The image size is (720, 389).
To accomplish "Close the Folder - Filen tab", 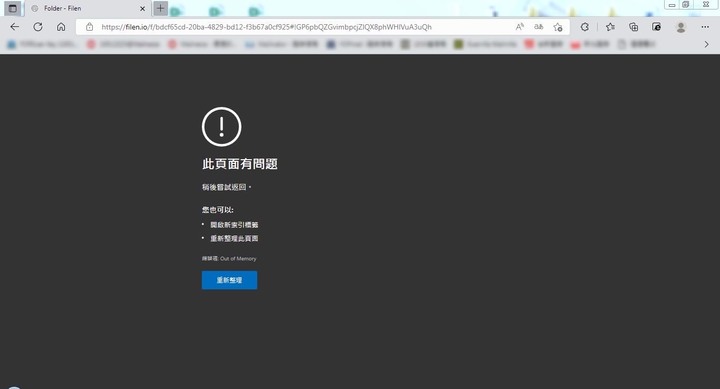I will (142, 8).
